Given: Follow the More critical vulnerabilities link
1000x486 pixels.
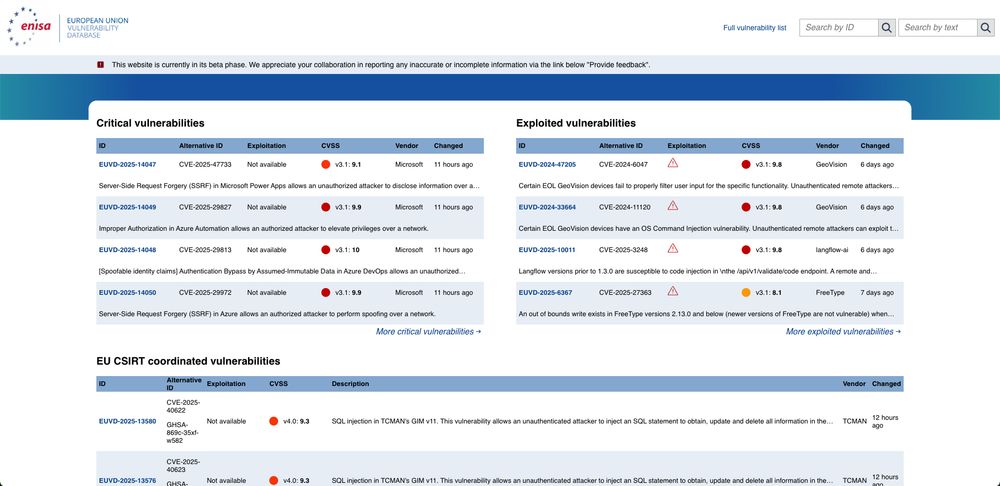Looking at the screenshot, I should click(x=428, y=332).
